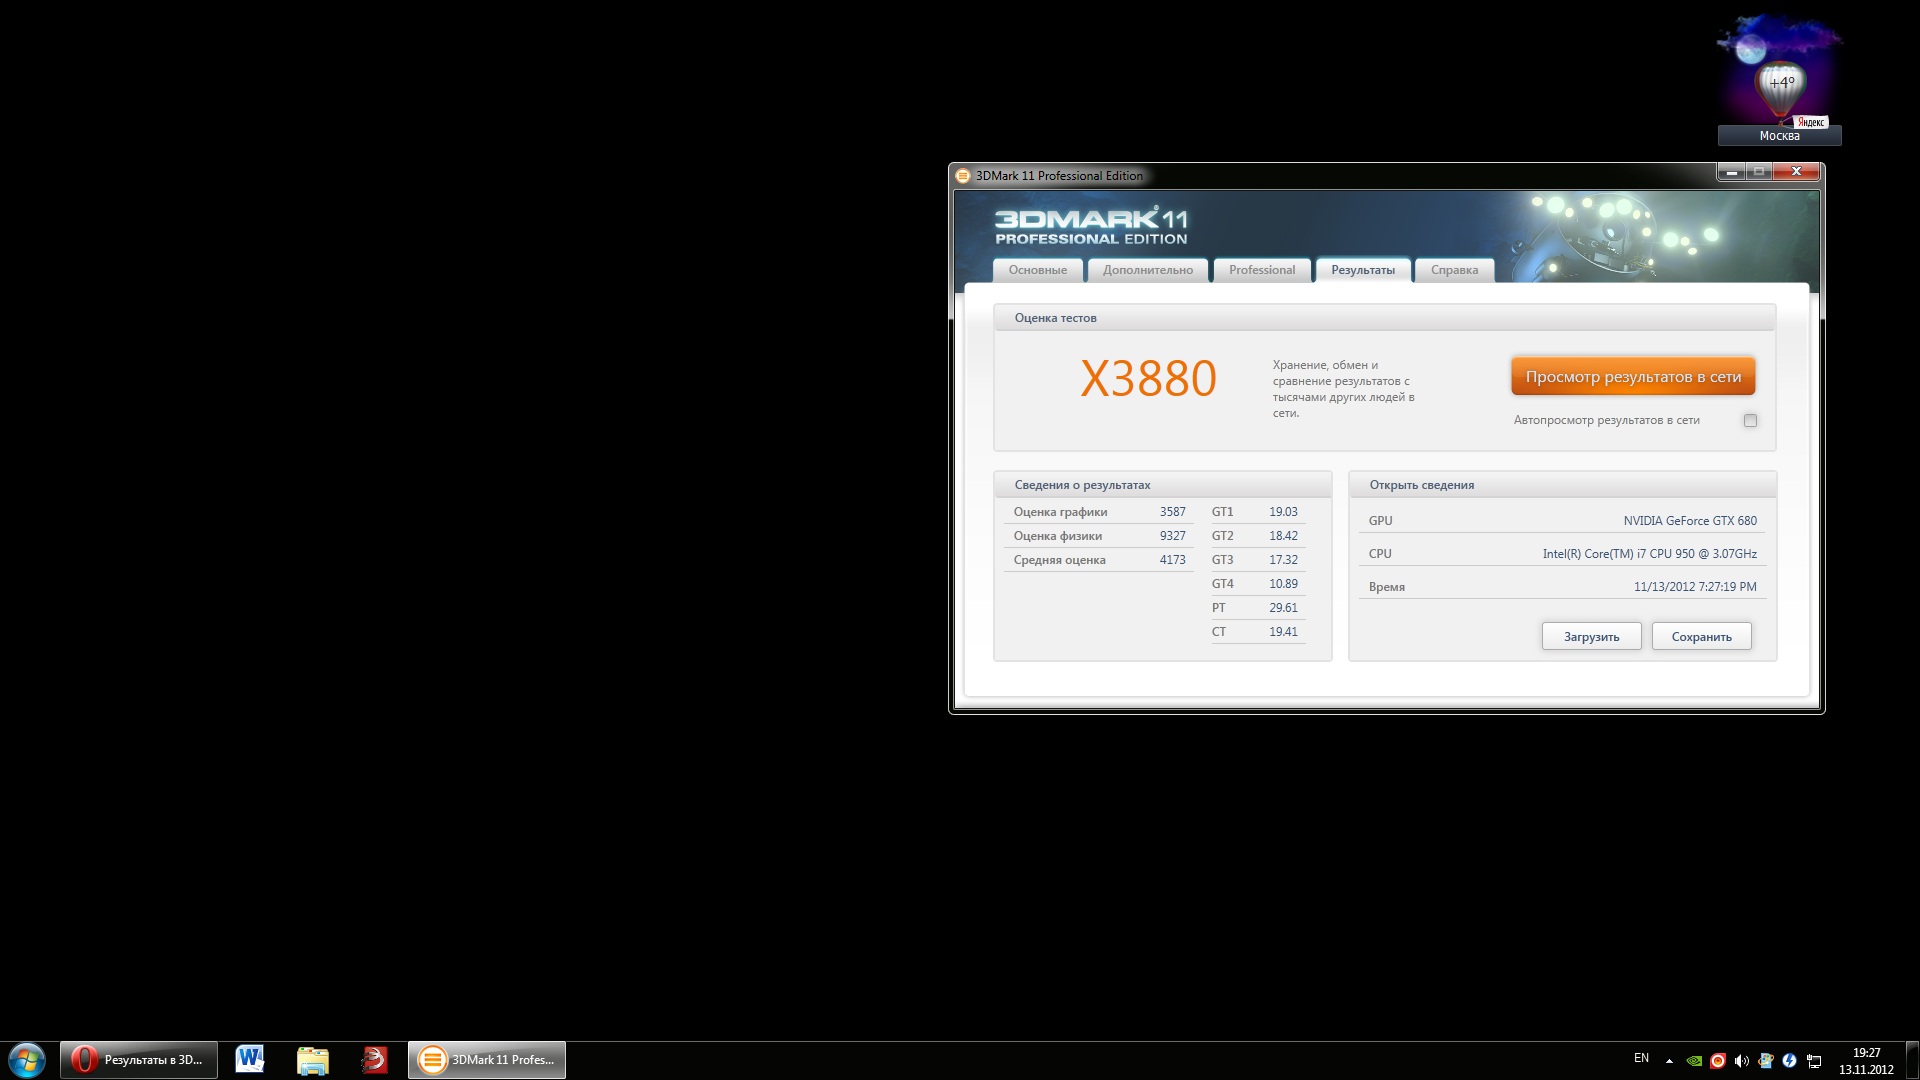Click the CT value 19.41

[1283, 632]
